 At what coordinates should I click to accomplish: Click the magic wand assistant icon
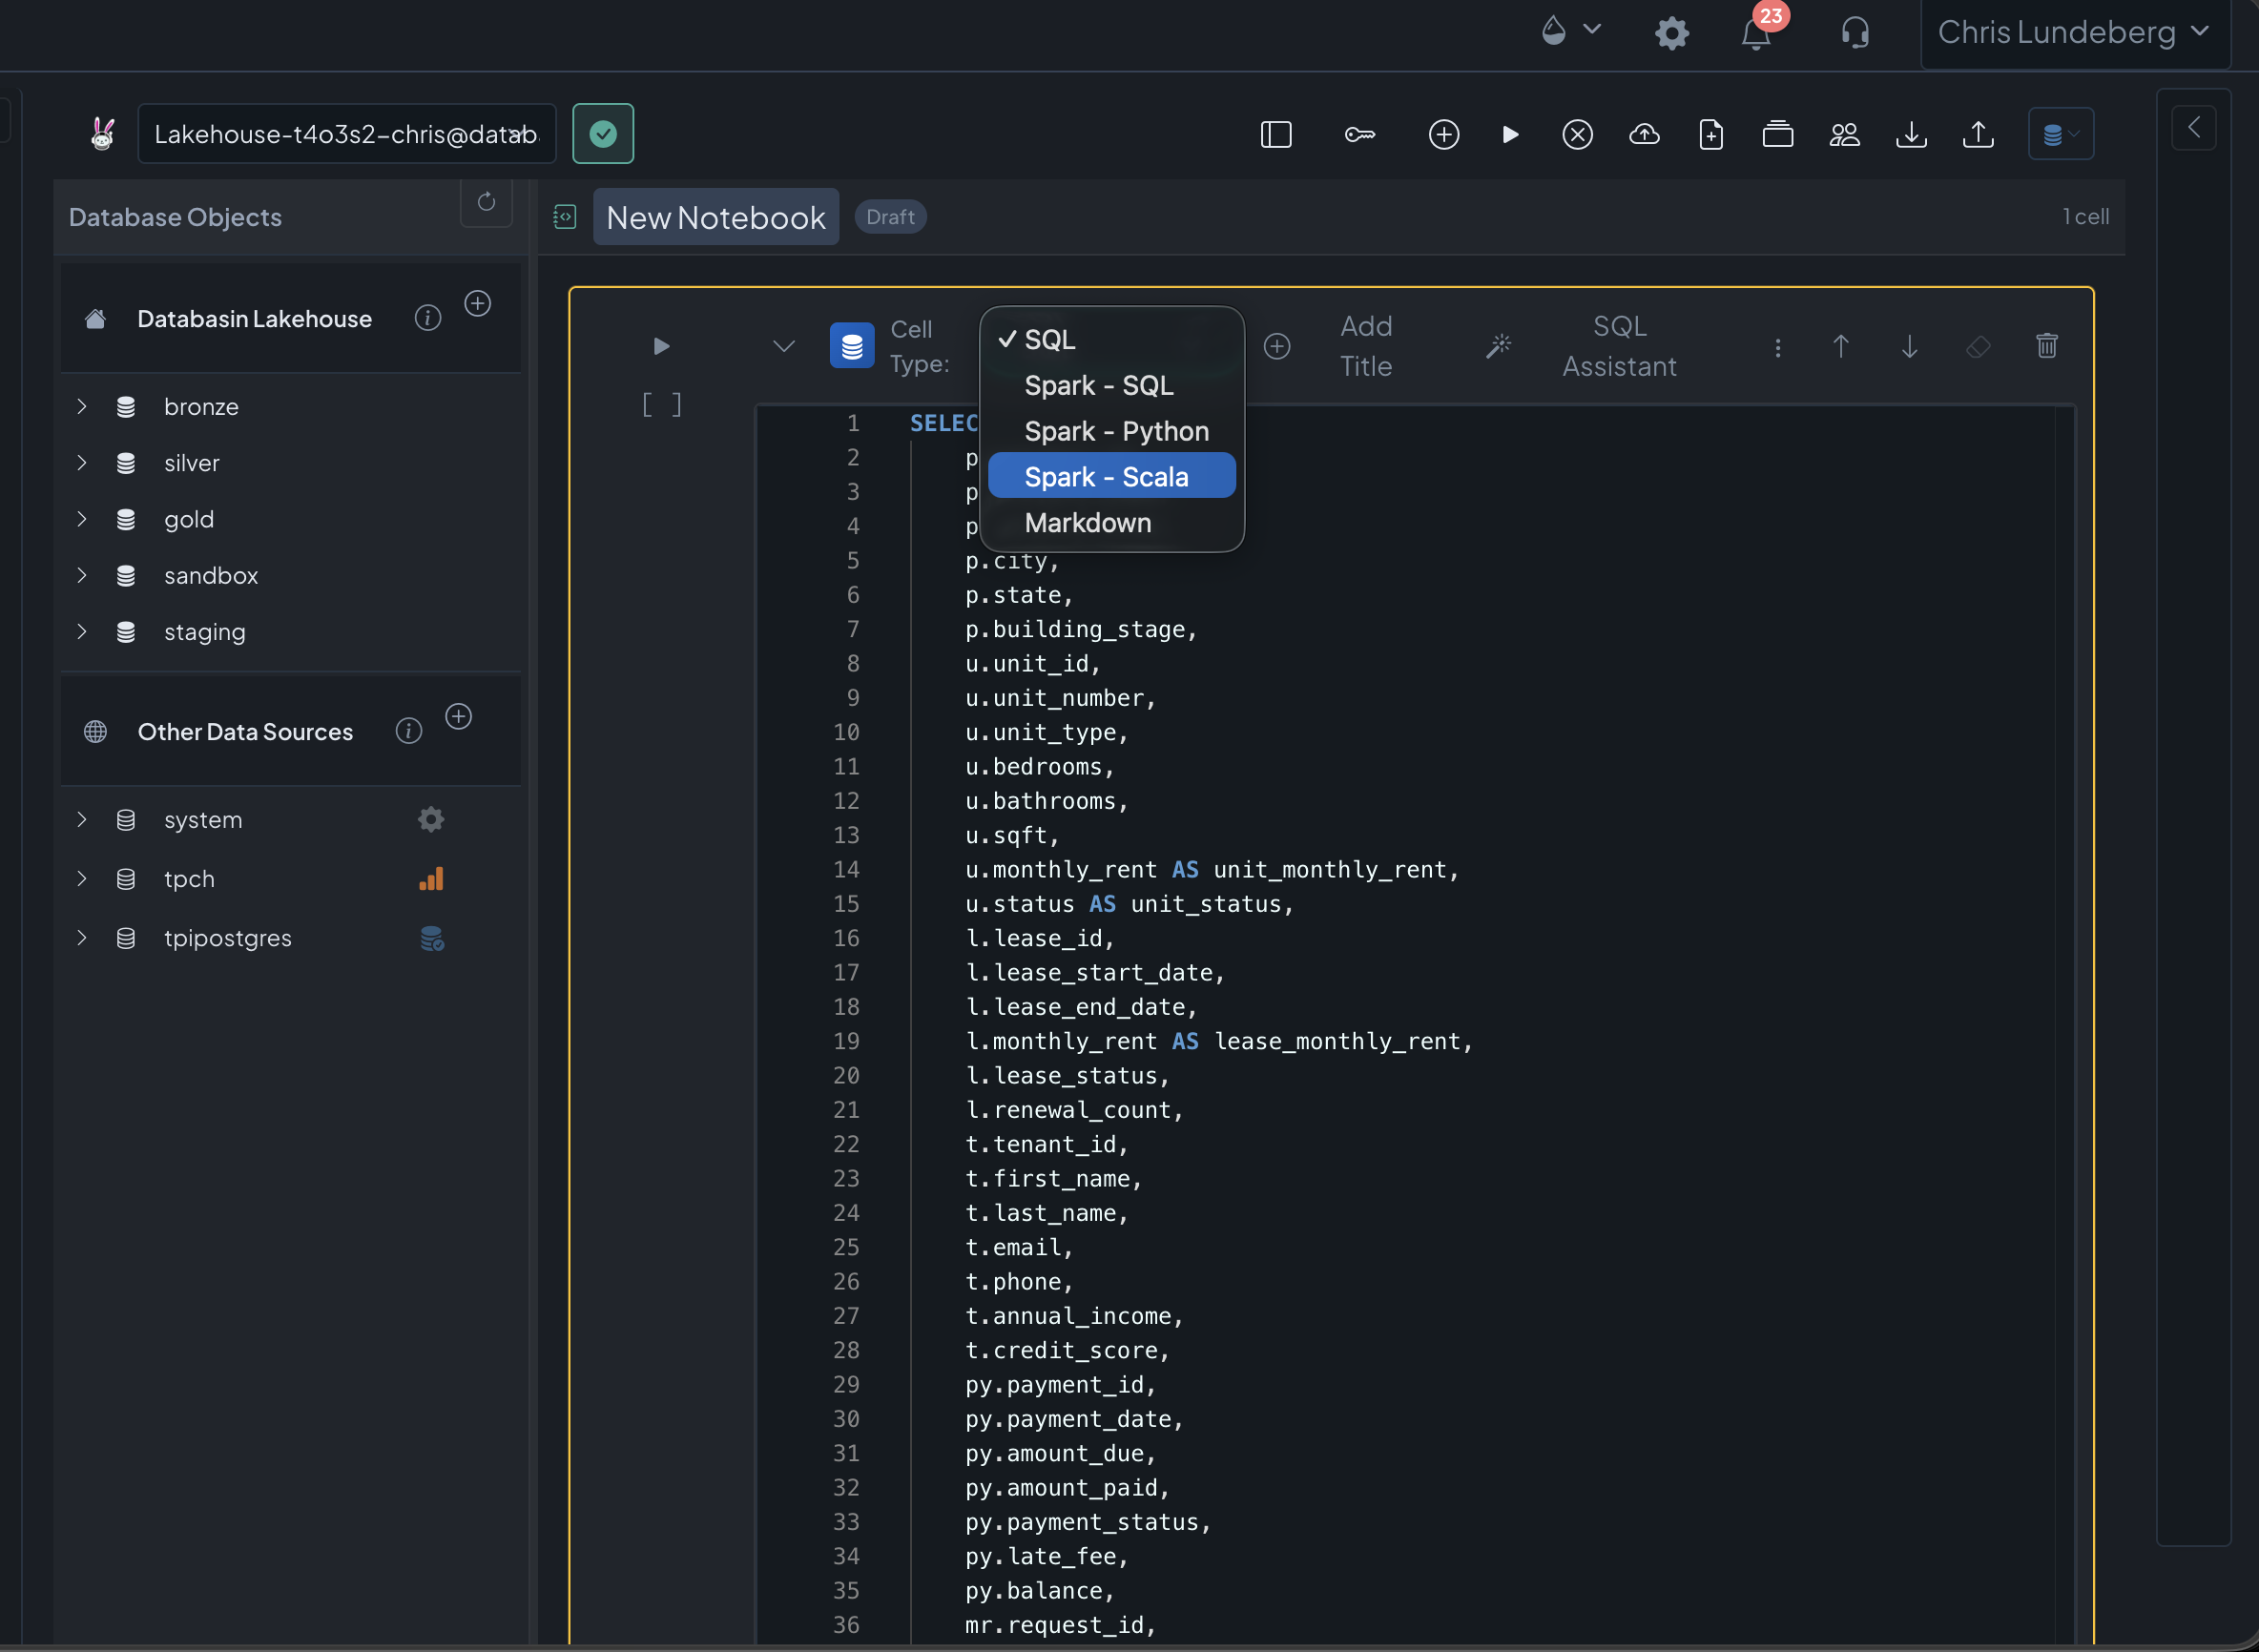[x=1498, y=346]
